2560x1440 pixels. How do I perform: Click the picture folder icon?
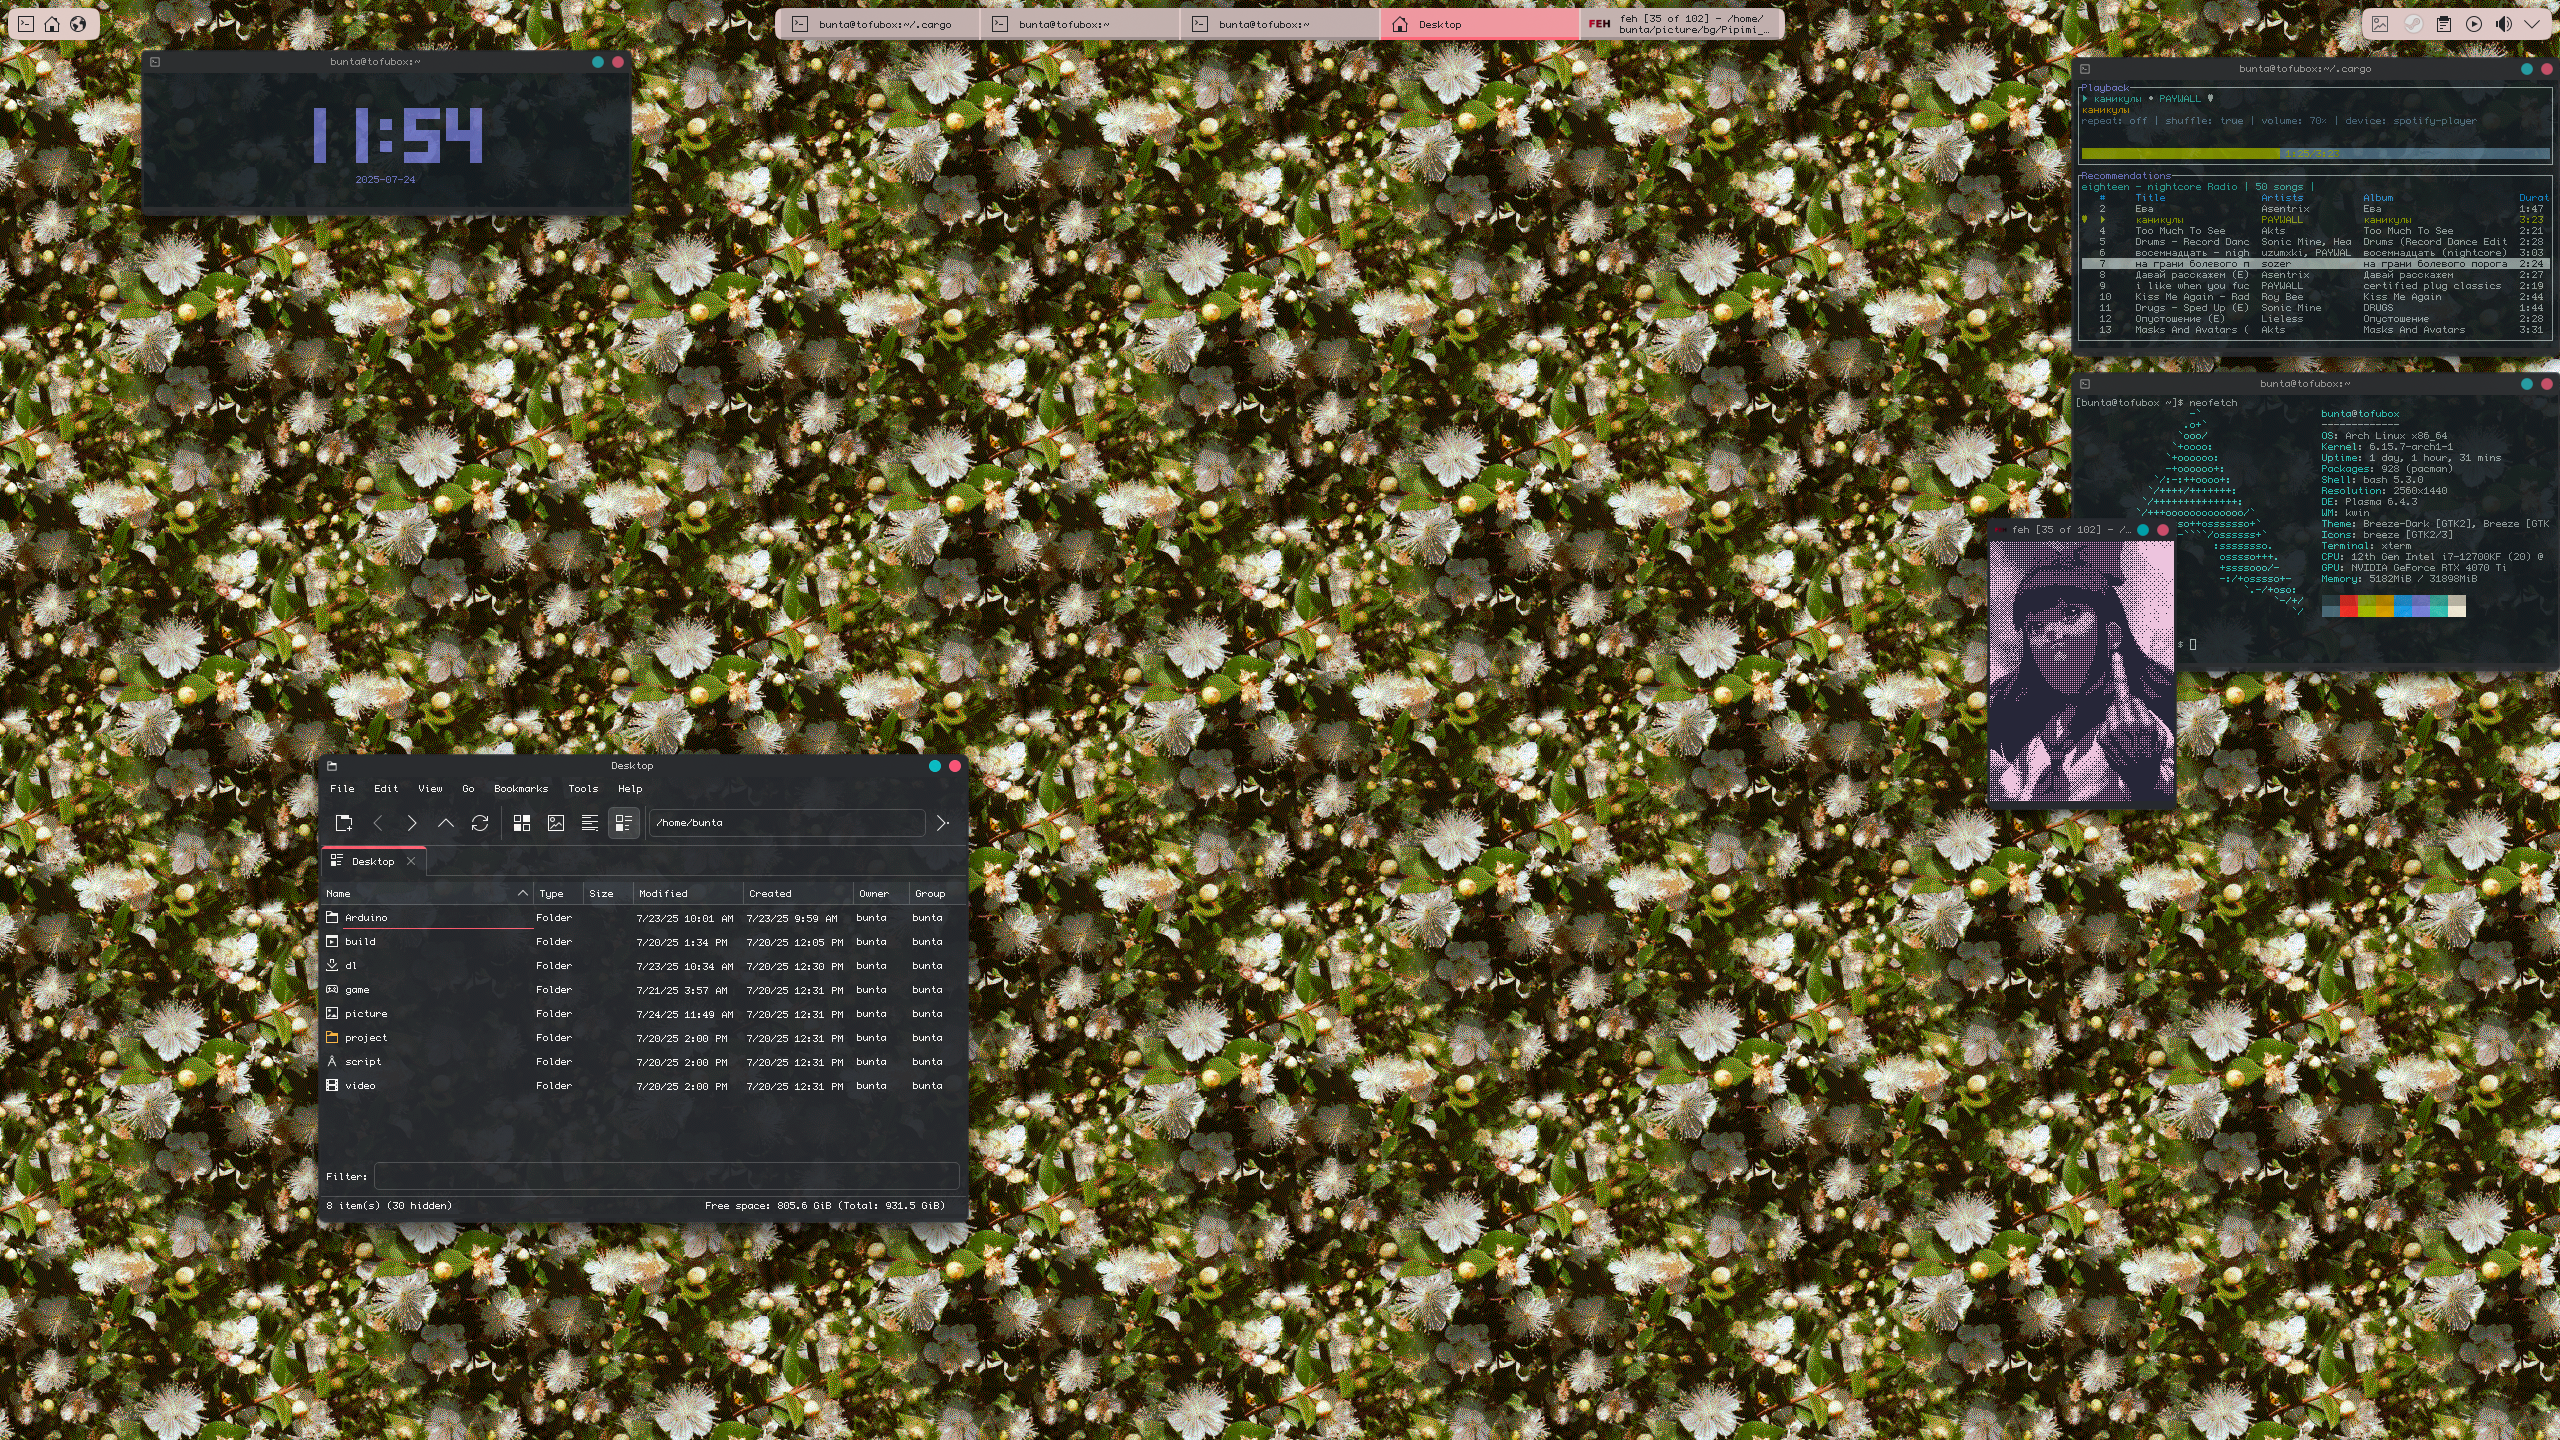tap(332, 1013)
